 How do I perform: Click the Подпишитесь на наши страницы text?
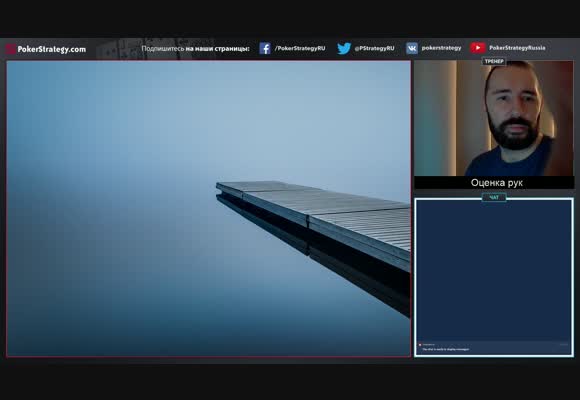tap(195, 48)
